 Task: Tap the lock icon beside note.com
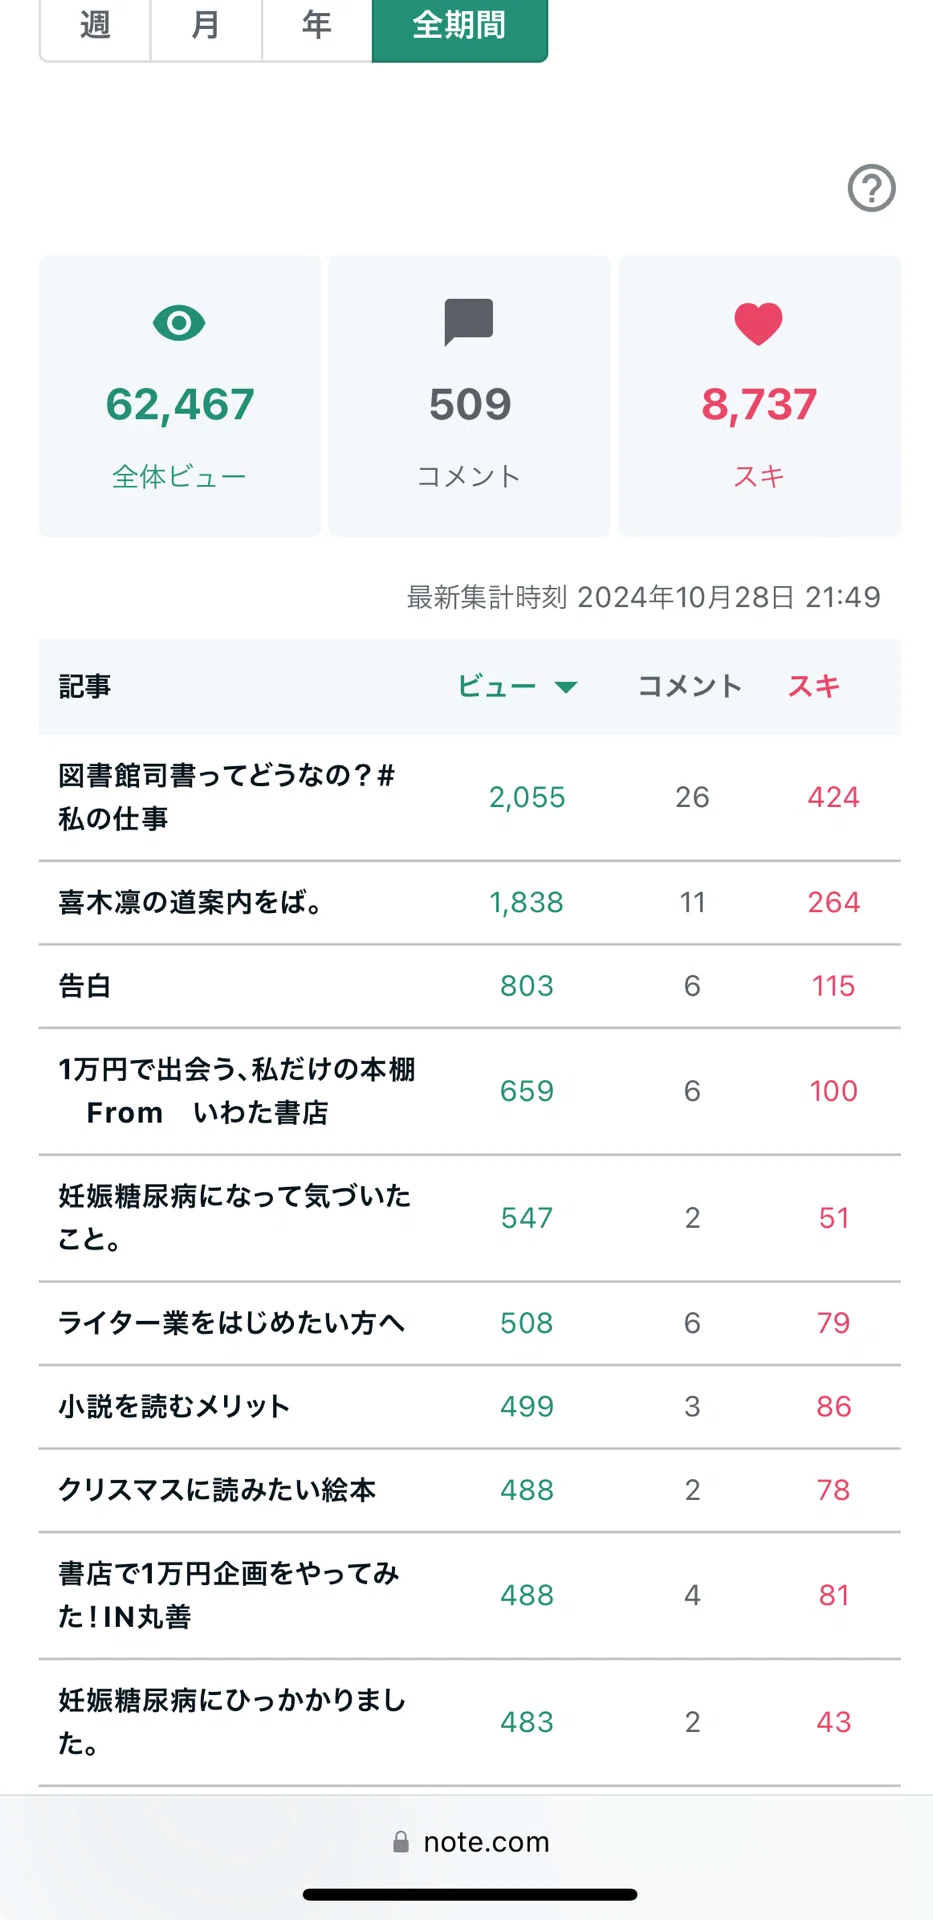tap(401, 1842)
